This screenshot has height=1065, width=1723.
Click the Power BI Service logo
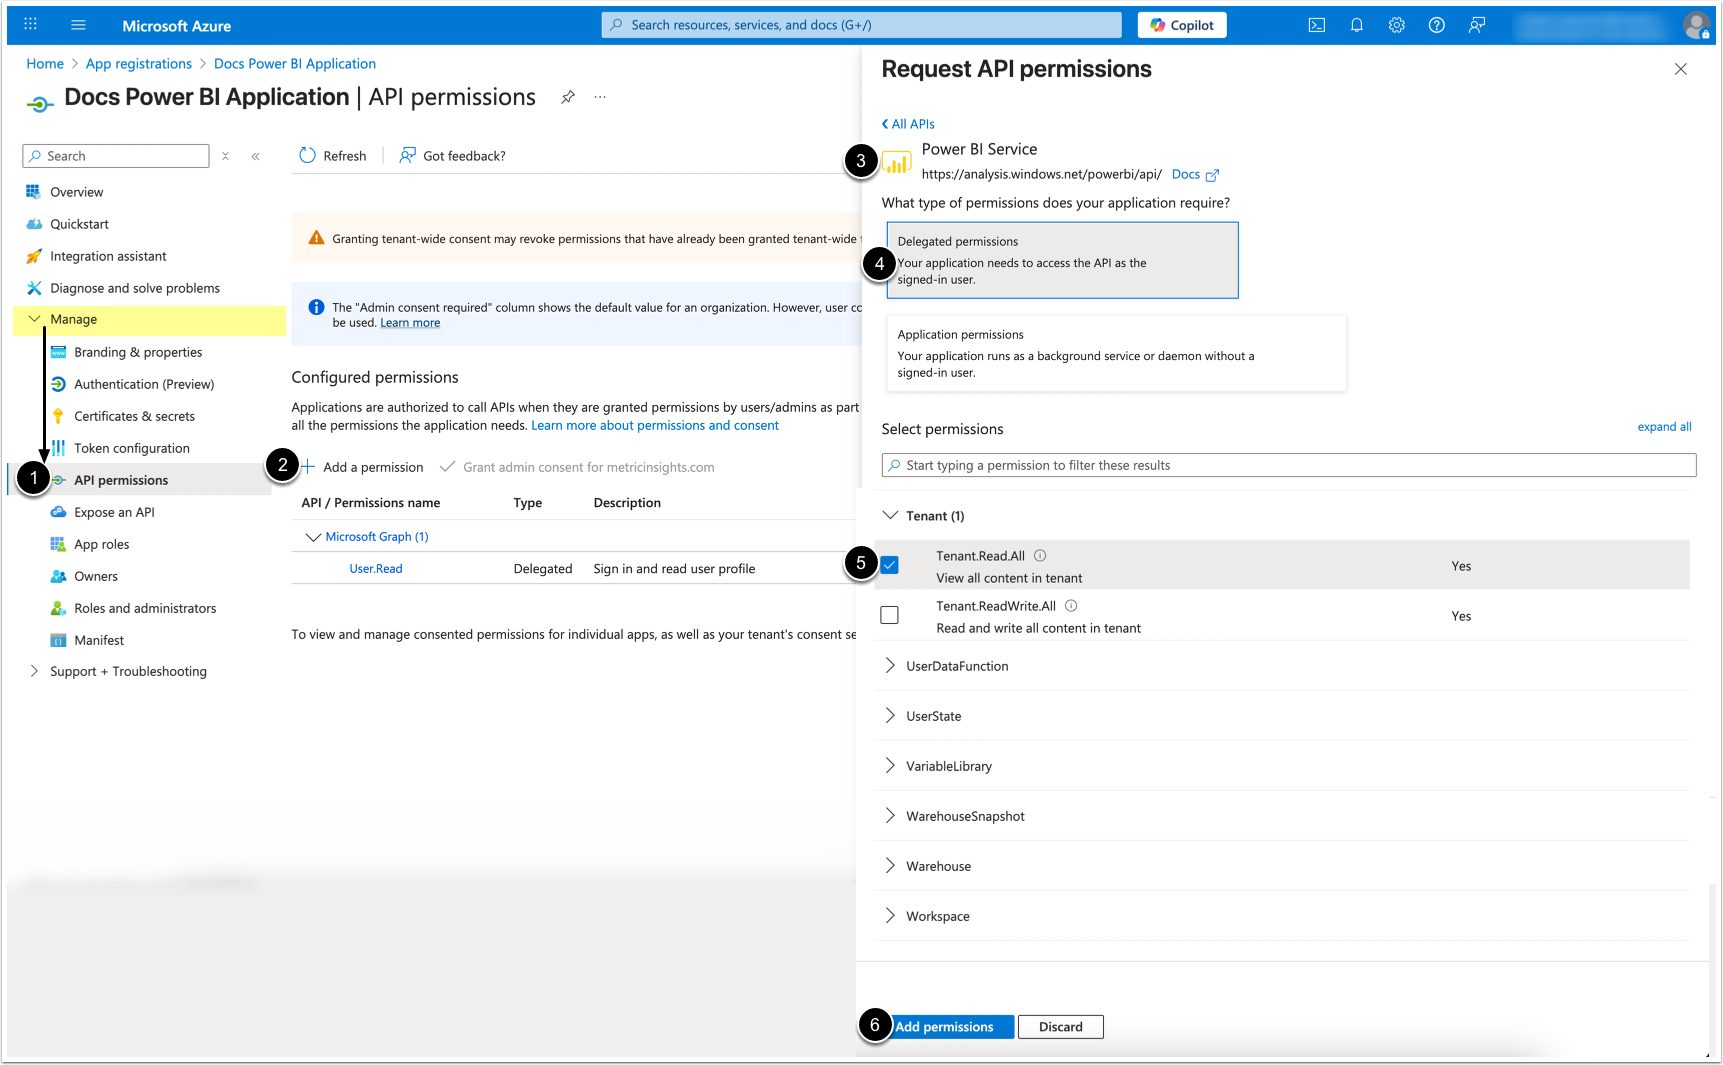897,162
